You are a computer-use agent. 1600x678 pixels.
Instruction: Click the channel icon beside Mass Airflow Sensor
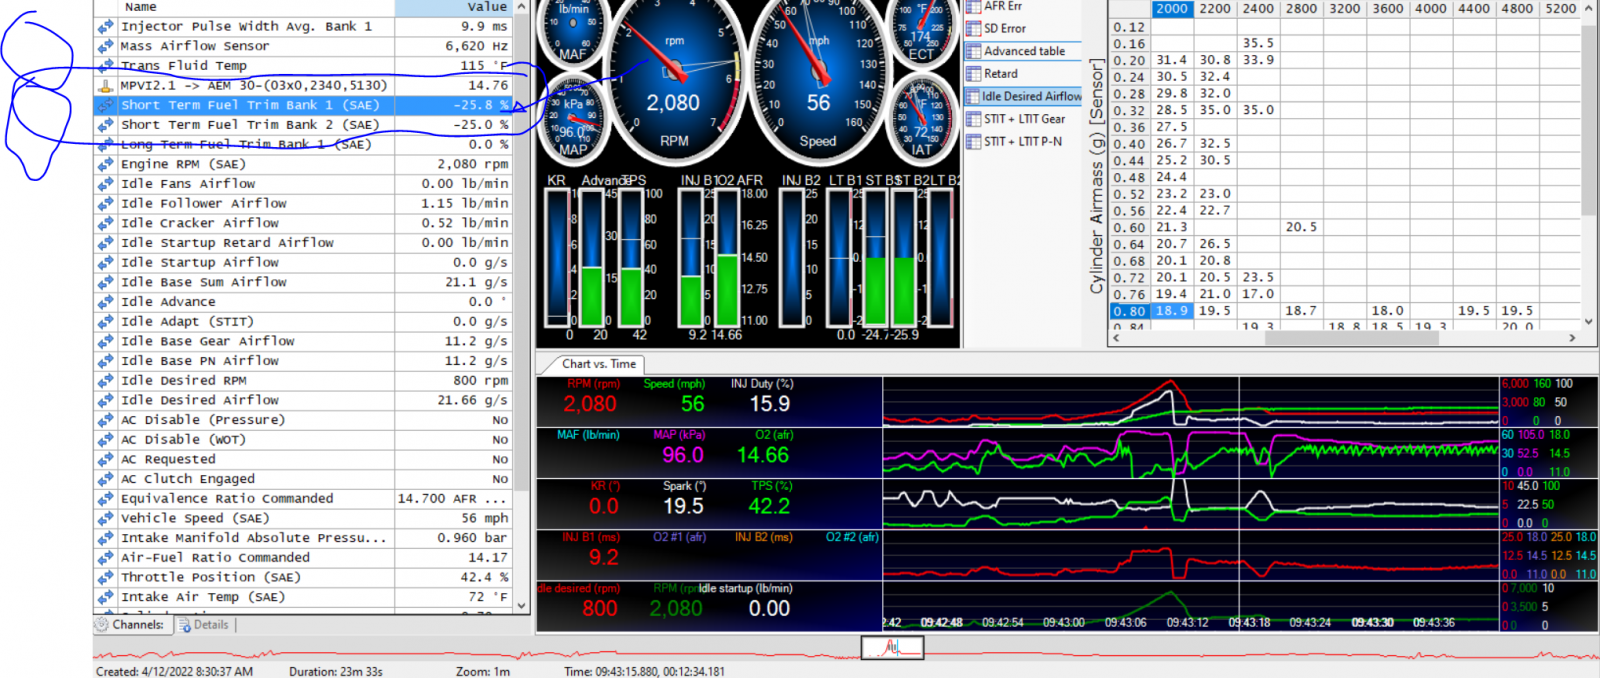(x=105, y=46)
